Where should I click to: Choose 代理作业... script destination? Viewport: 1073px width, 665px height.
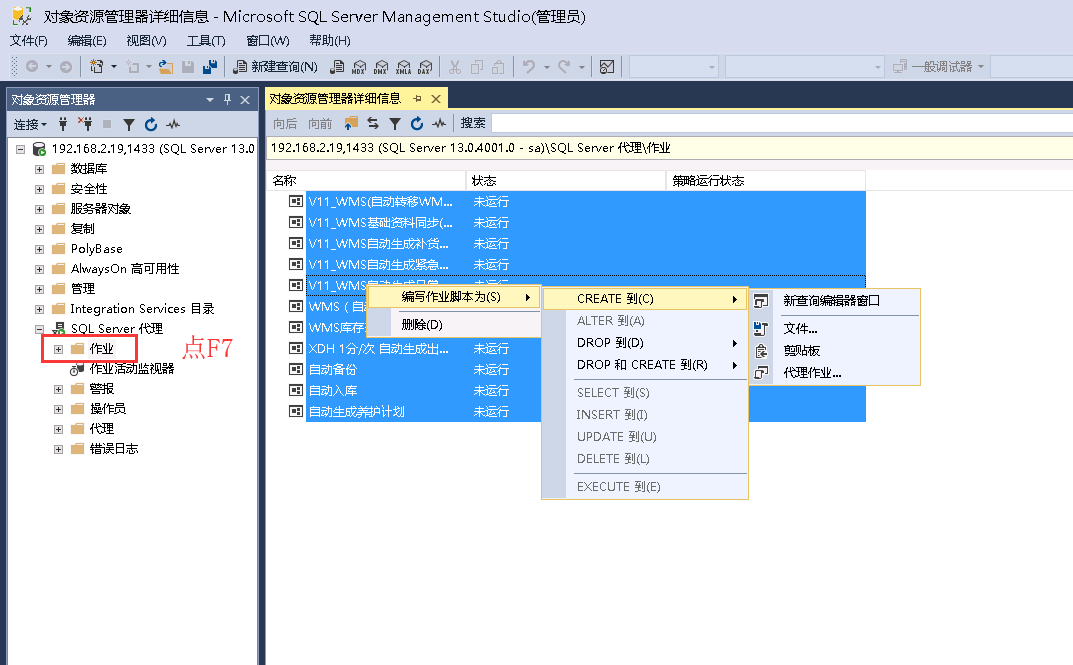[x=835, y=373]
